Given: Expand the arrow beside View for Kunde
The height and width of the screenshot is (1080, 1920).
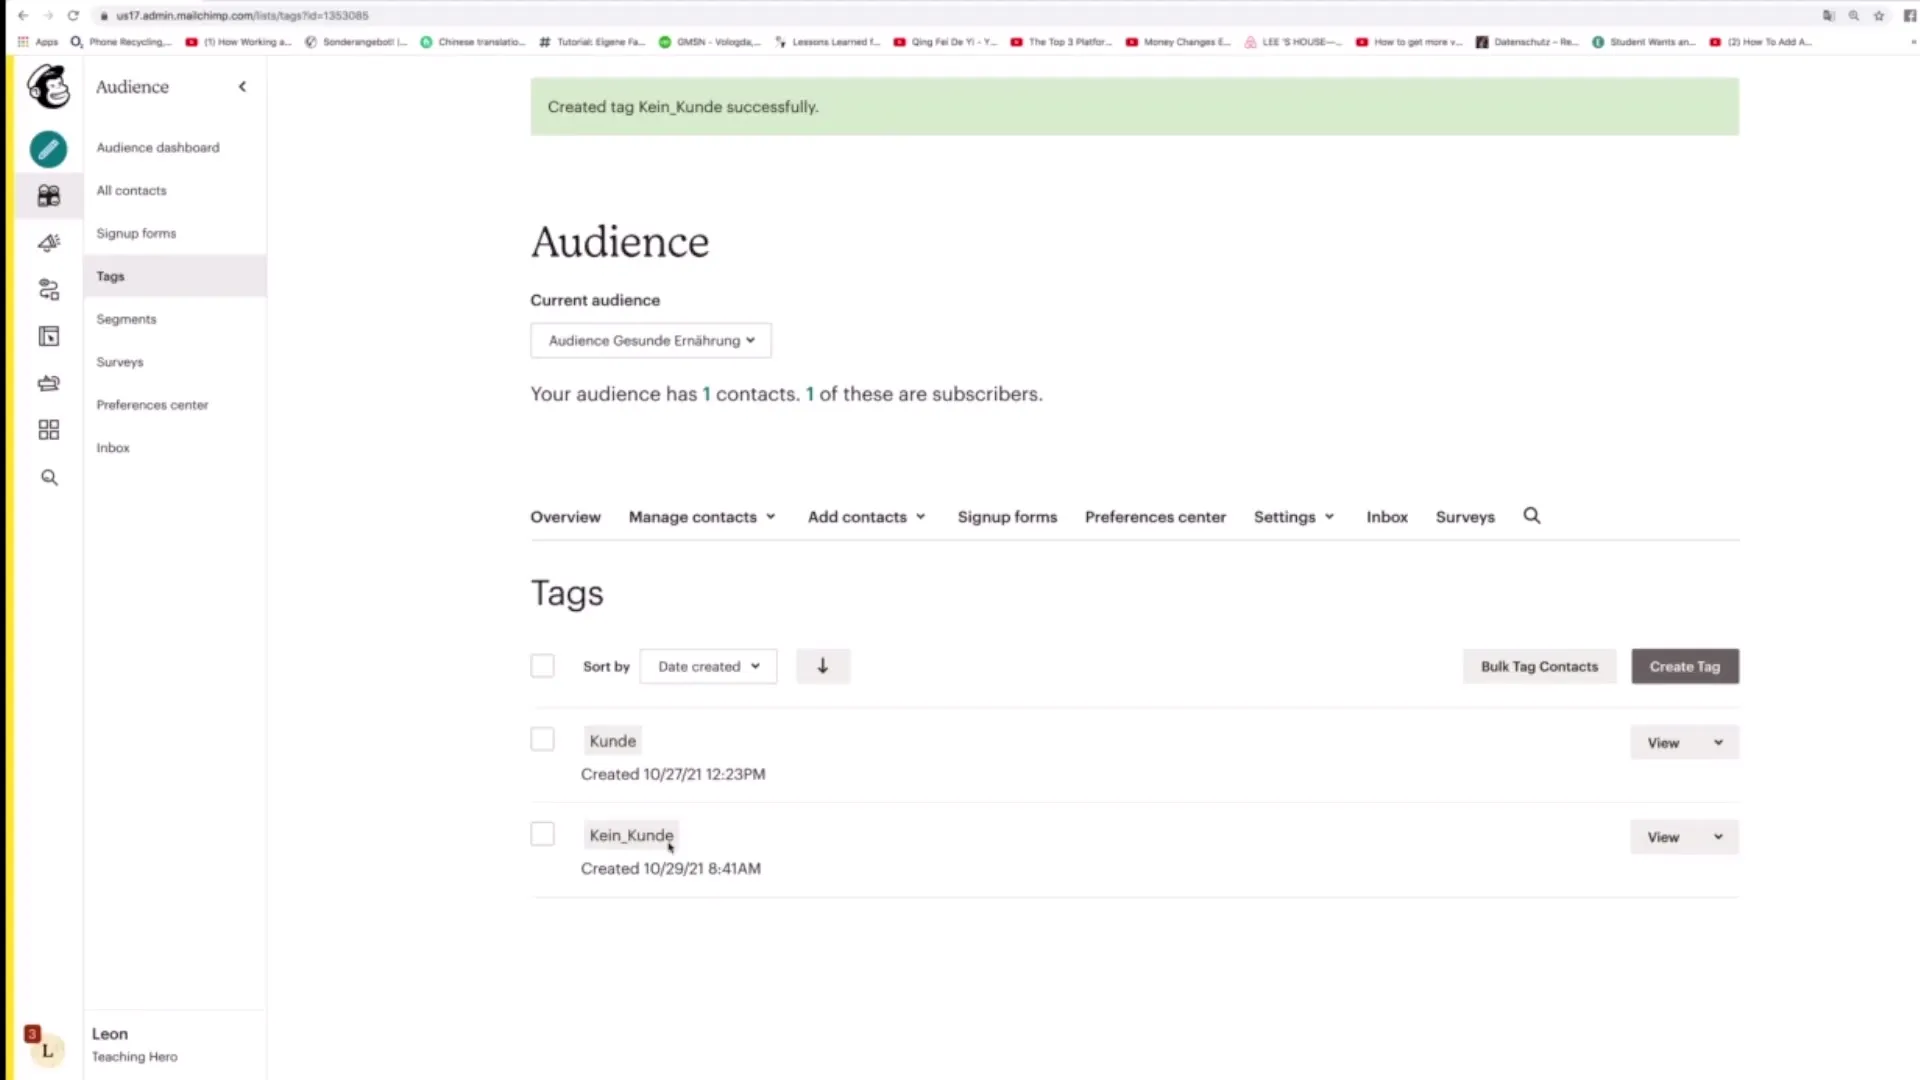Looking at the screenshot, I should pos(1718,742).
